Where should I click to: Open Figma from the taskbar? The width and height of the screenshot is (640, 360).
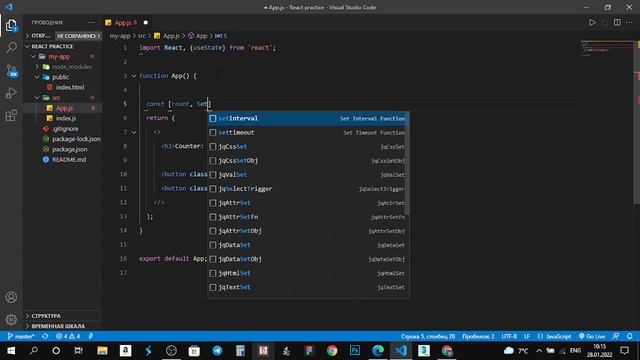[309, 351]
